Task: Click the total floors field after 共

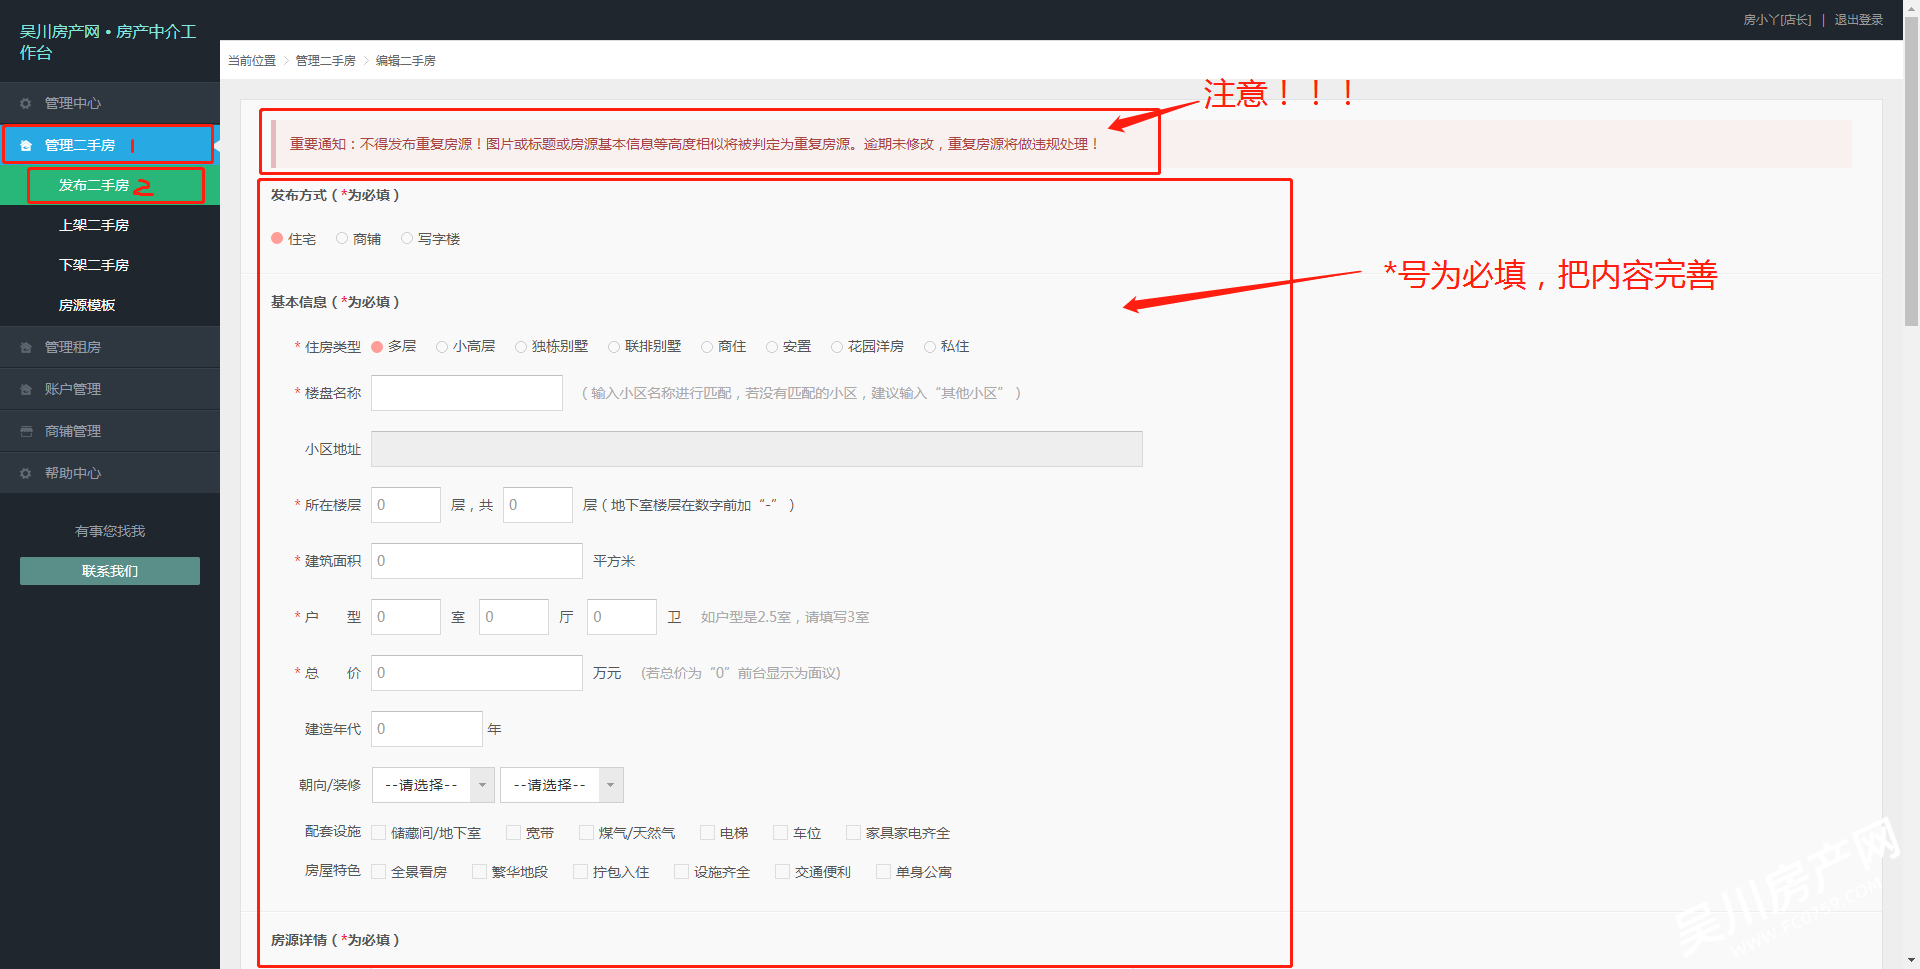Action: (538, 505)
